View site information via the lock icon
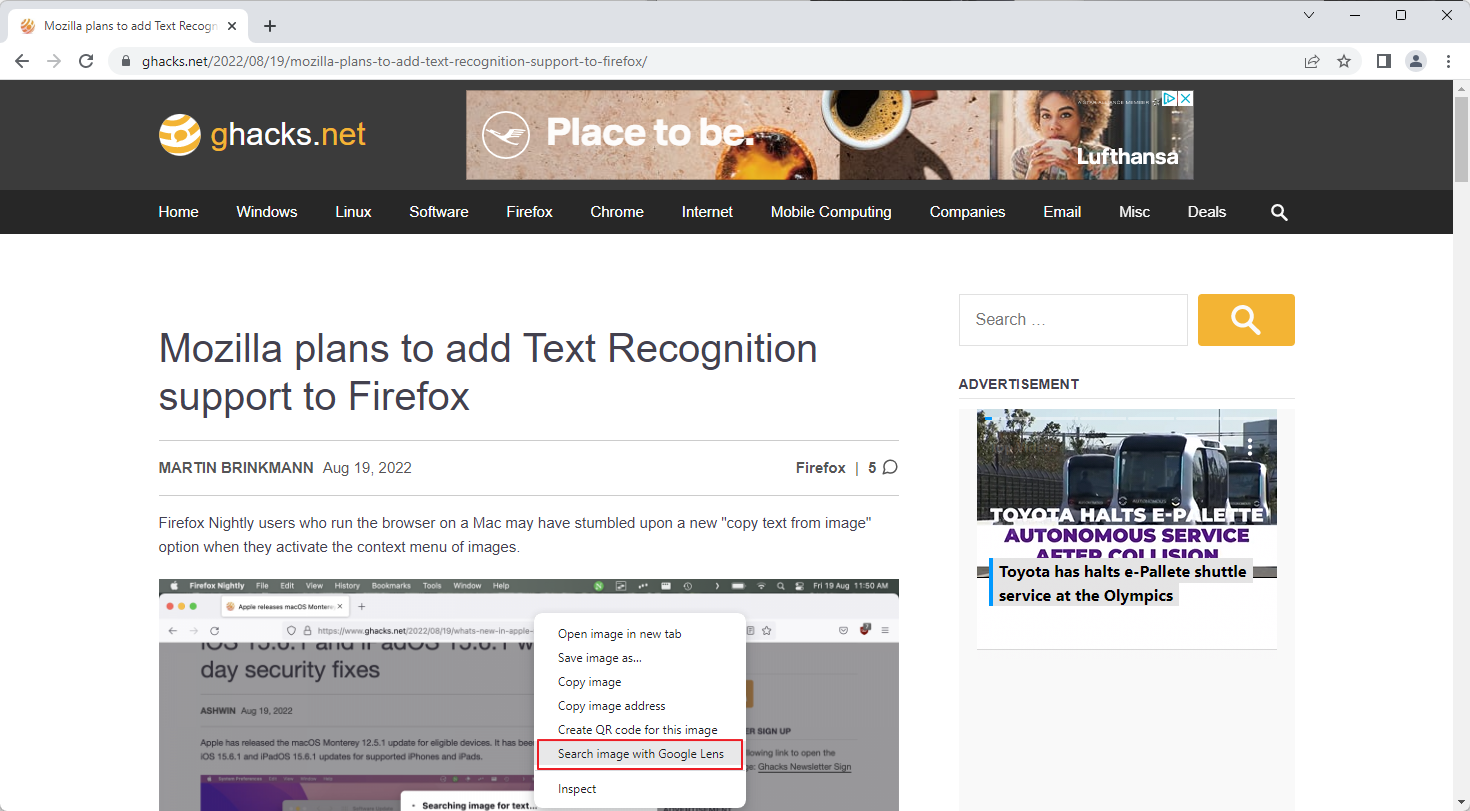Screen dimensions: 1470x811 coord(125,61)
